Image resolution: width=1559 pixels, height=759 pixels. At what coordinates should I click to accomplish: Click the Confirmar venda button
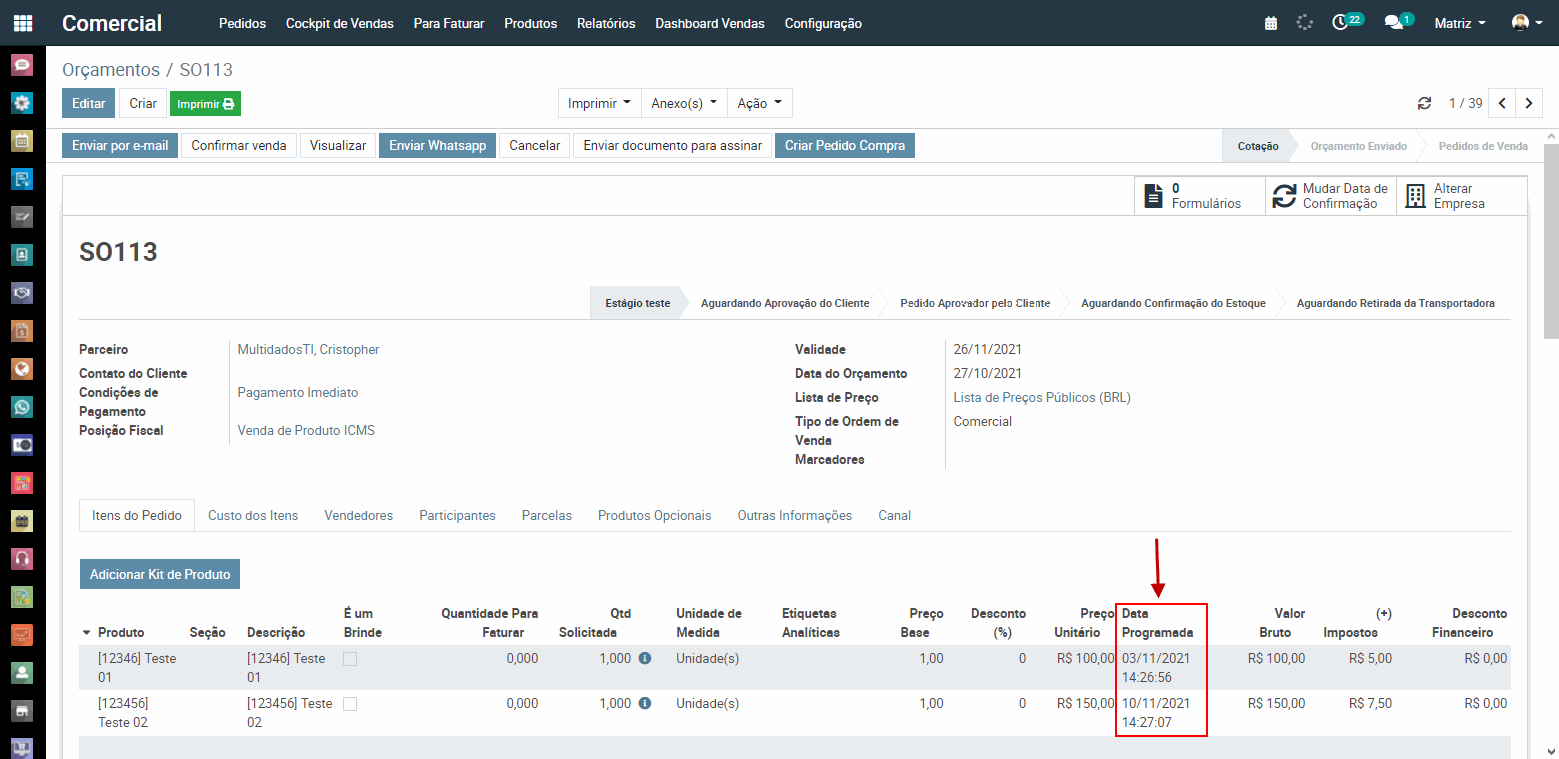[x=239, y=145]
